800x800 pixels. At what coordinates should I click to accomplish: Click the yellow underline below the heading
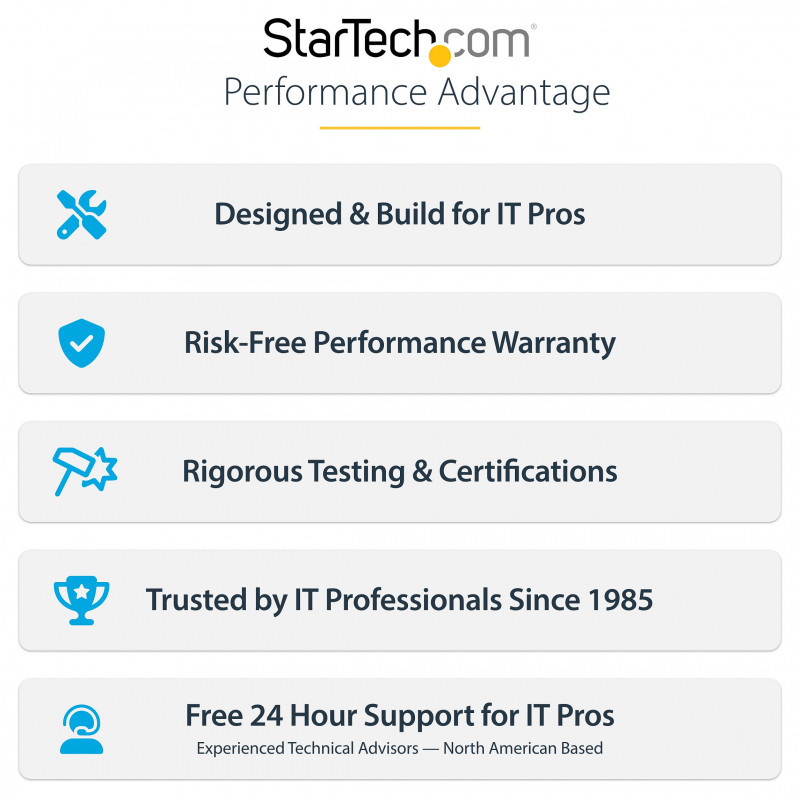(399, 127)
